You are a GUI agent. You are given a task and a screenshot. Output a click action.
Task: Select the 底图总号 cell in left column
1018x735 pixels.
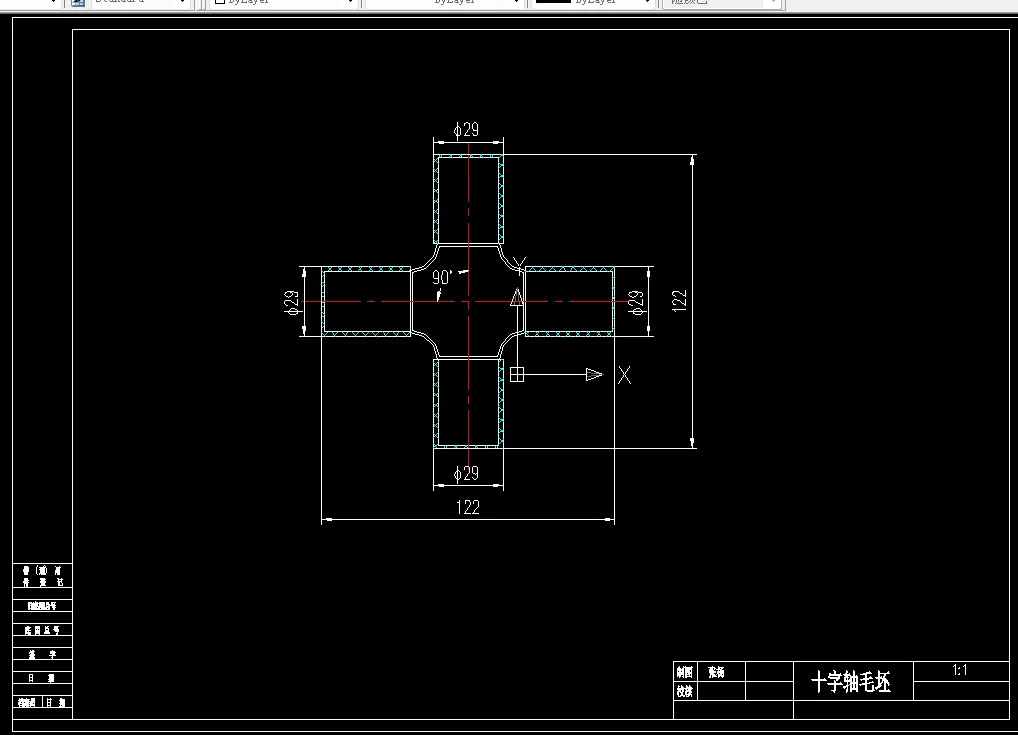click(x=42, y=630)
